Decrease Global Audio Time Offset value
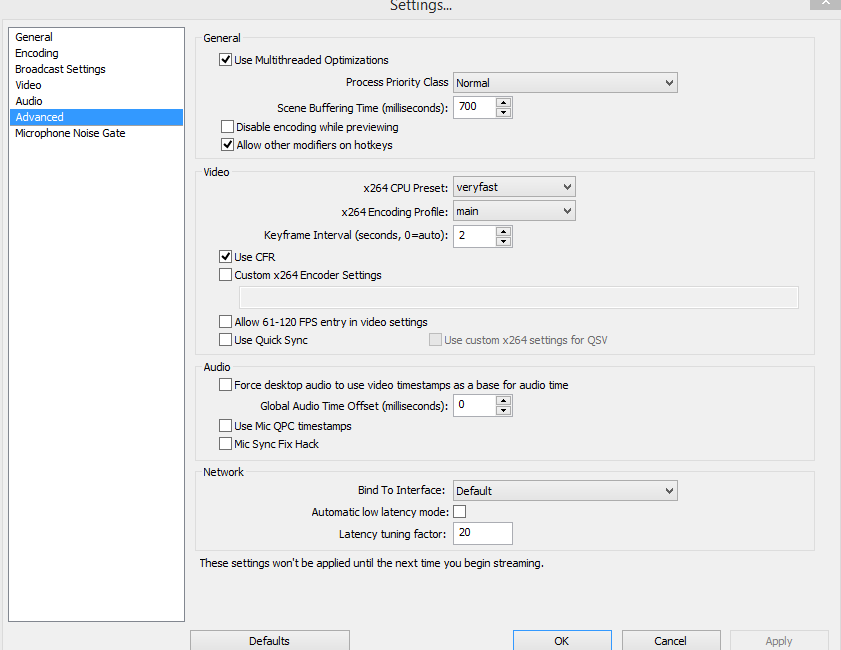Viewport: 841px width, 650px height. click(x=503, y=410)
